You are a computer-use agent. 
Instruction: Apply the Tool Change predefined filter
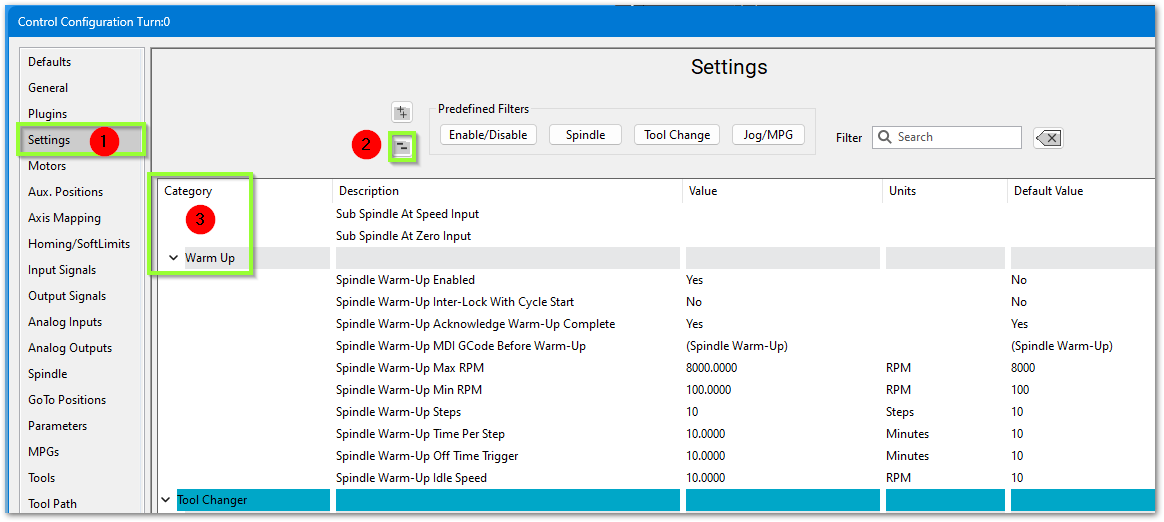click(x=677, y=135)
